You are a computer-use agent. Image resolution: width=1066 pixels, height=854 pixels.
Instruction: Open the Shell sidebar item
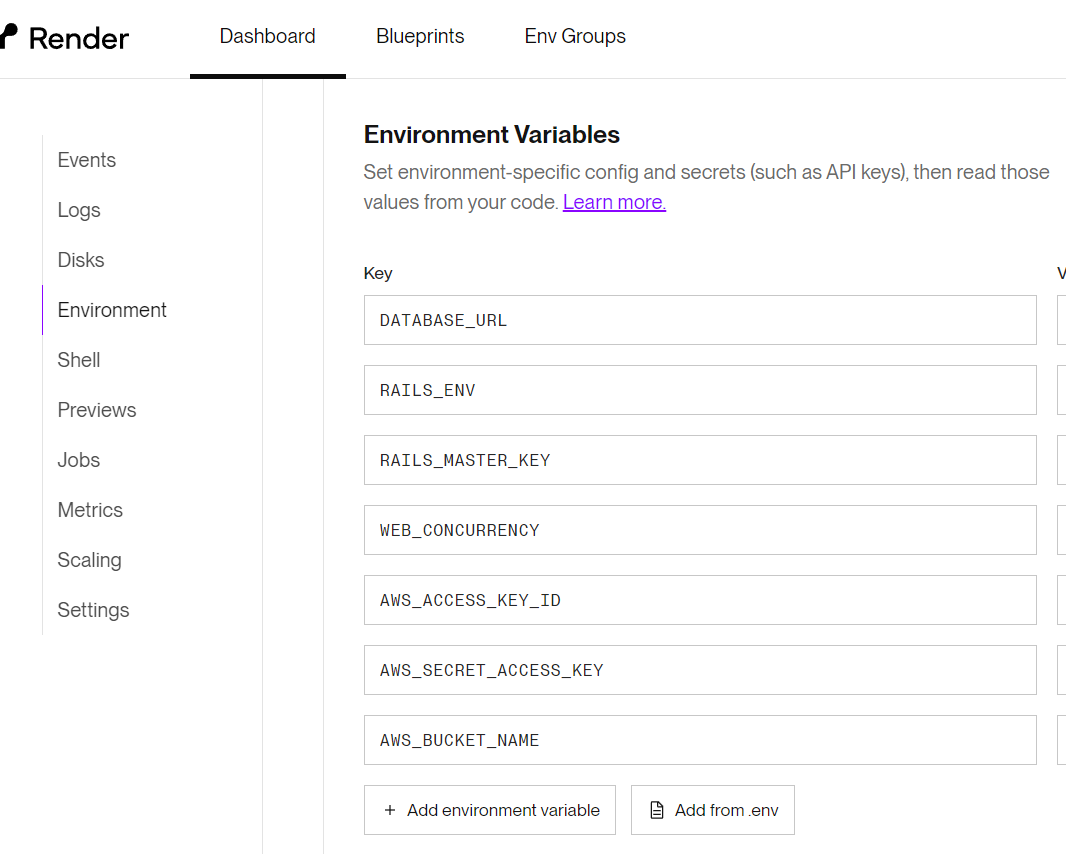pyautogui.click(x=79, y=360)
